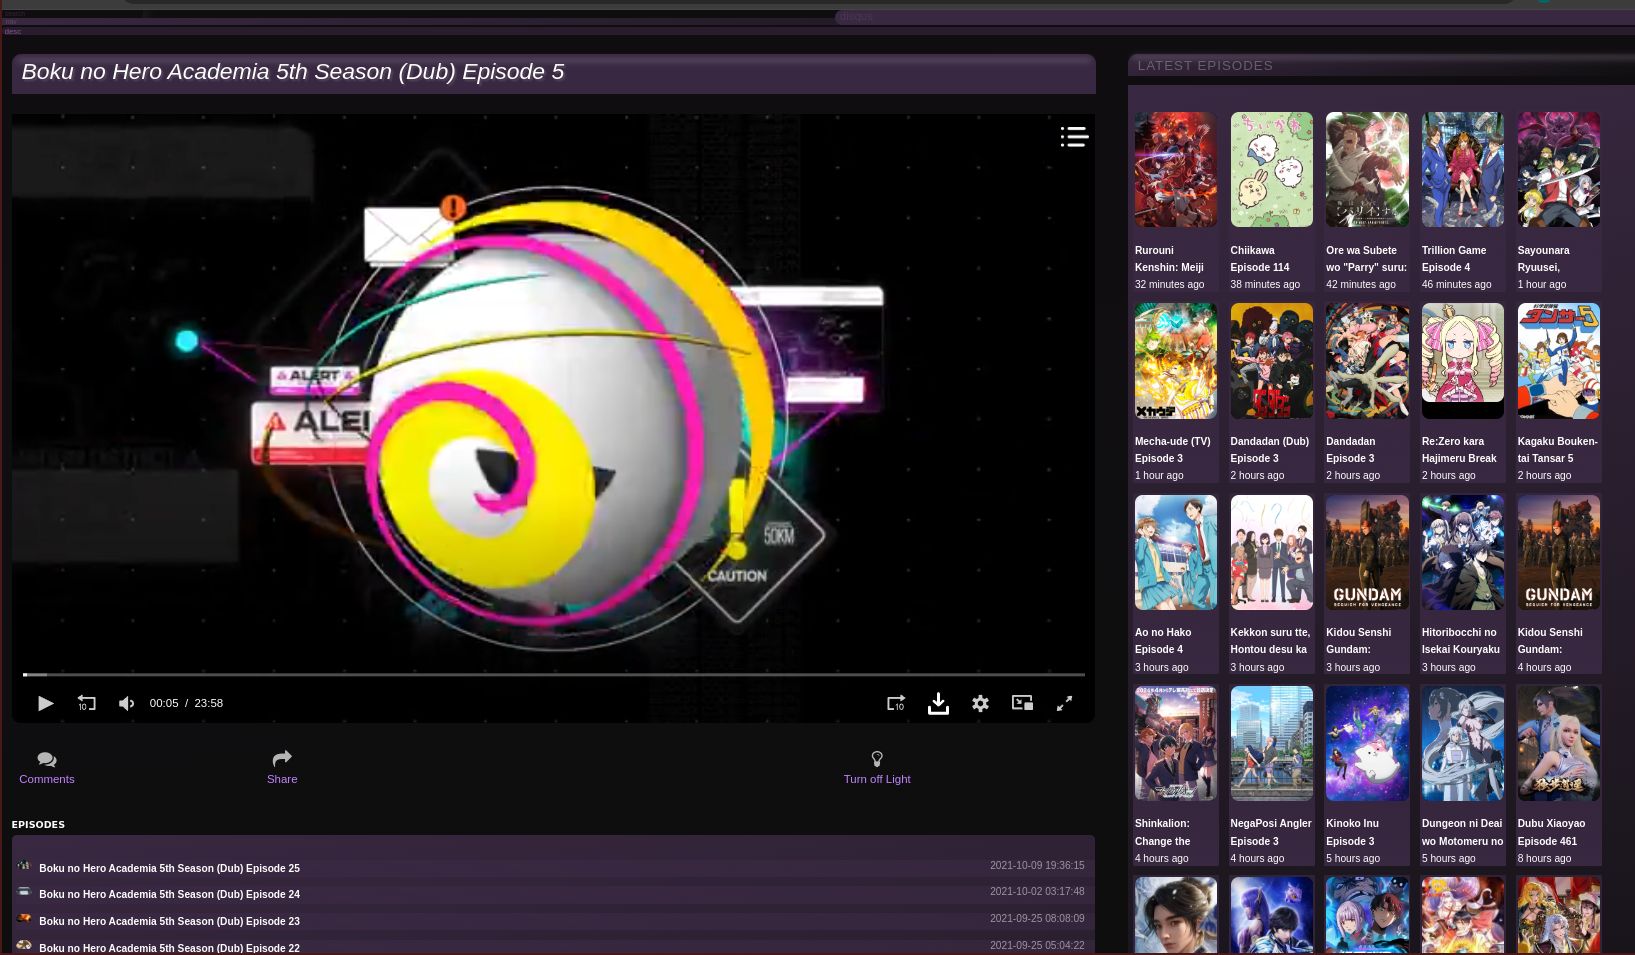This screenshot has width=1635, height=955.
Task: Click the LATEST EPISODES header
Action: click(x=1205, y=65)
